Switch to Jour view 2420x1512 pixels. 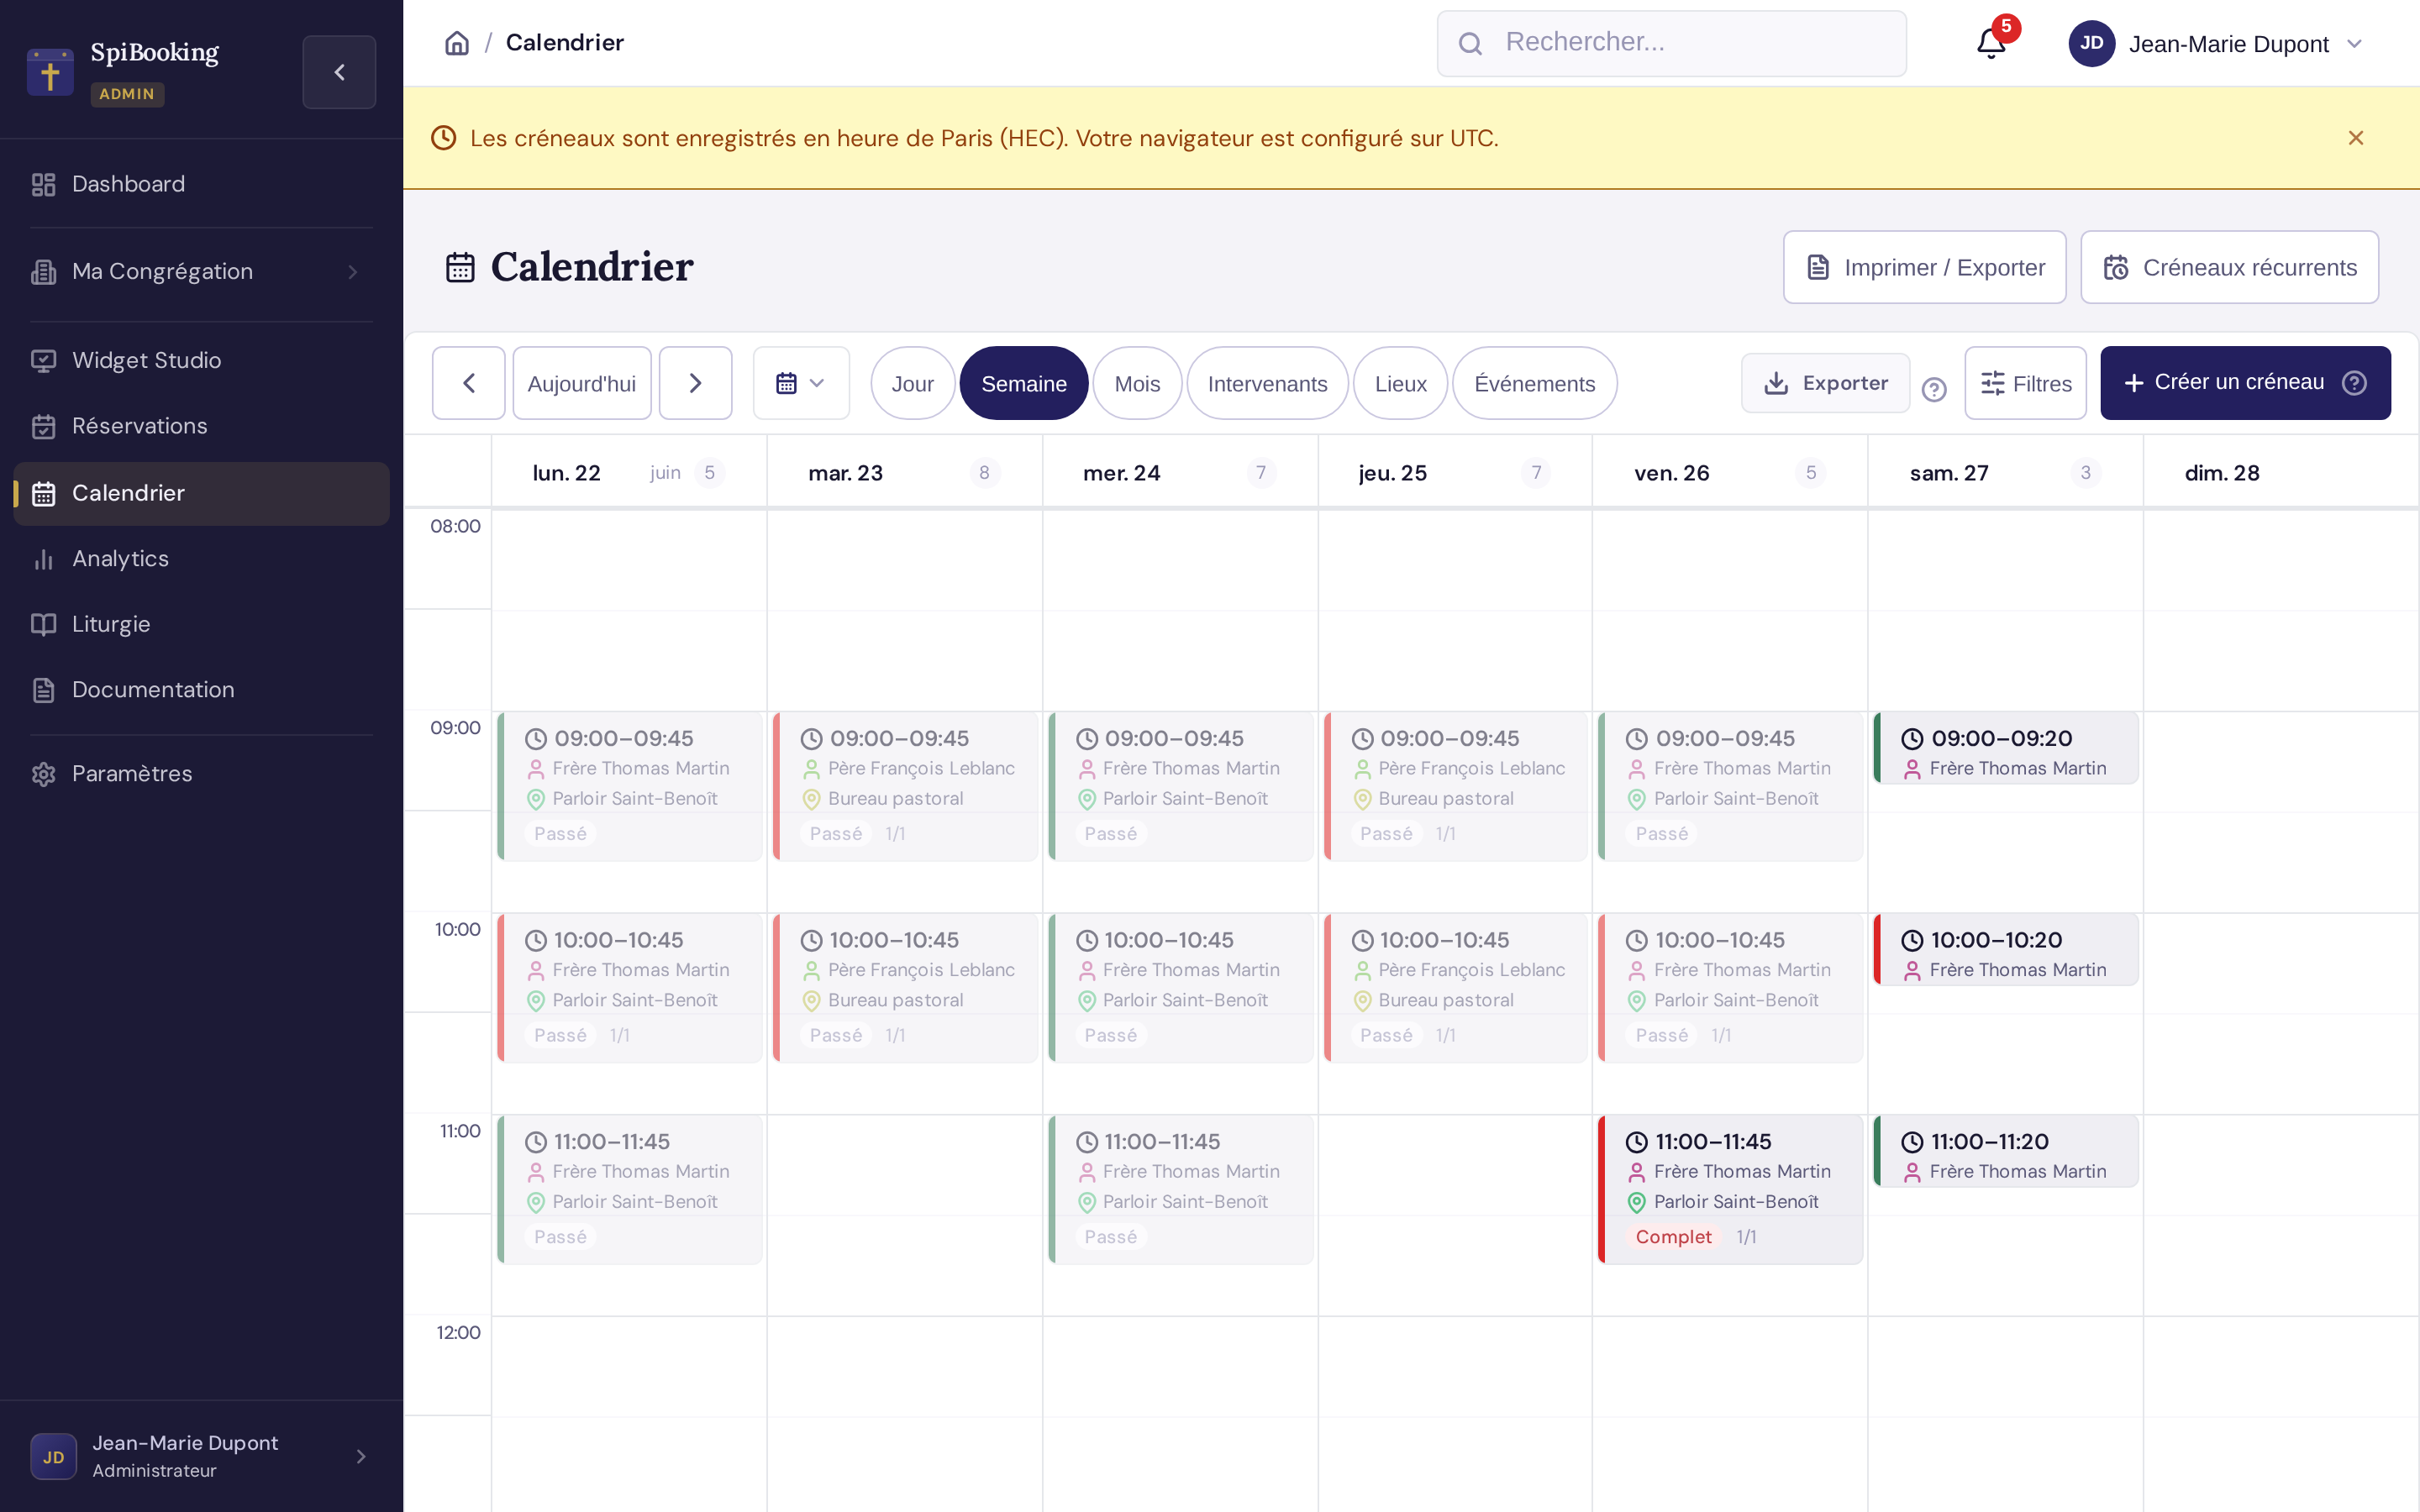coord(912,383)
